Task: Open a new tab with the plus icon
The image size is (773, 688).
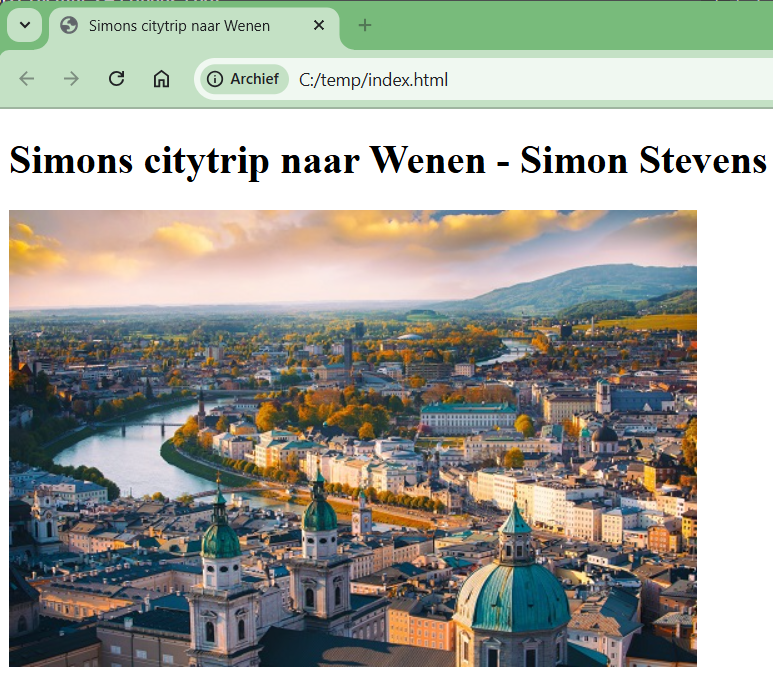Action: (x=365, y=25)
